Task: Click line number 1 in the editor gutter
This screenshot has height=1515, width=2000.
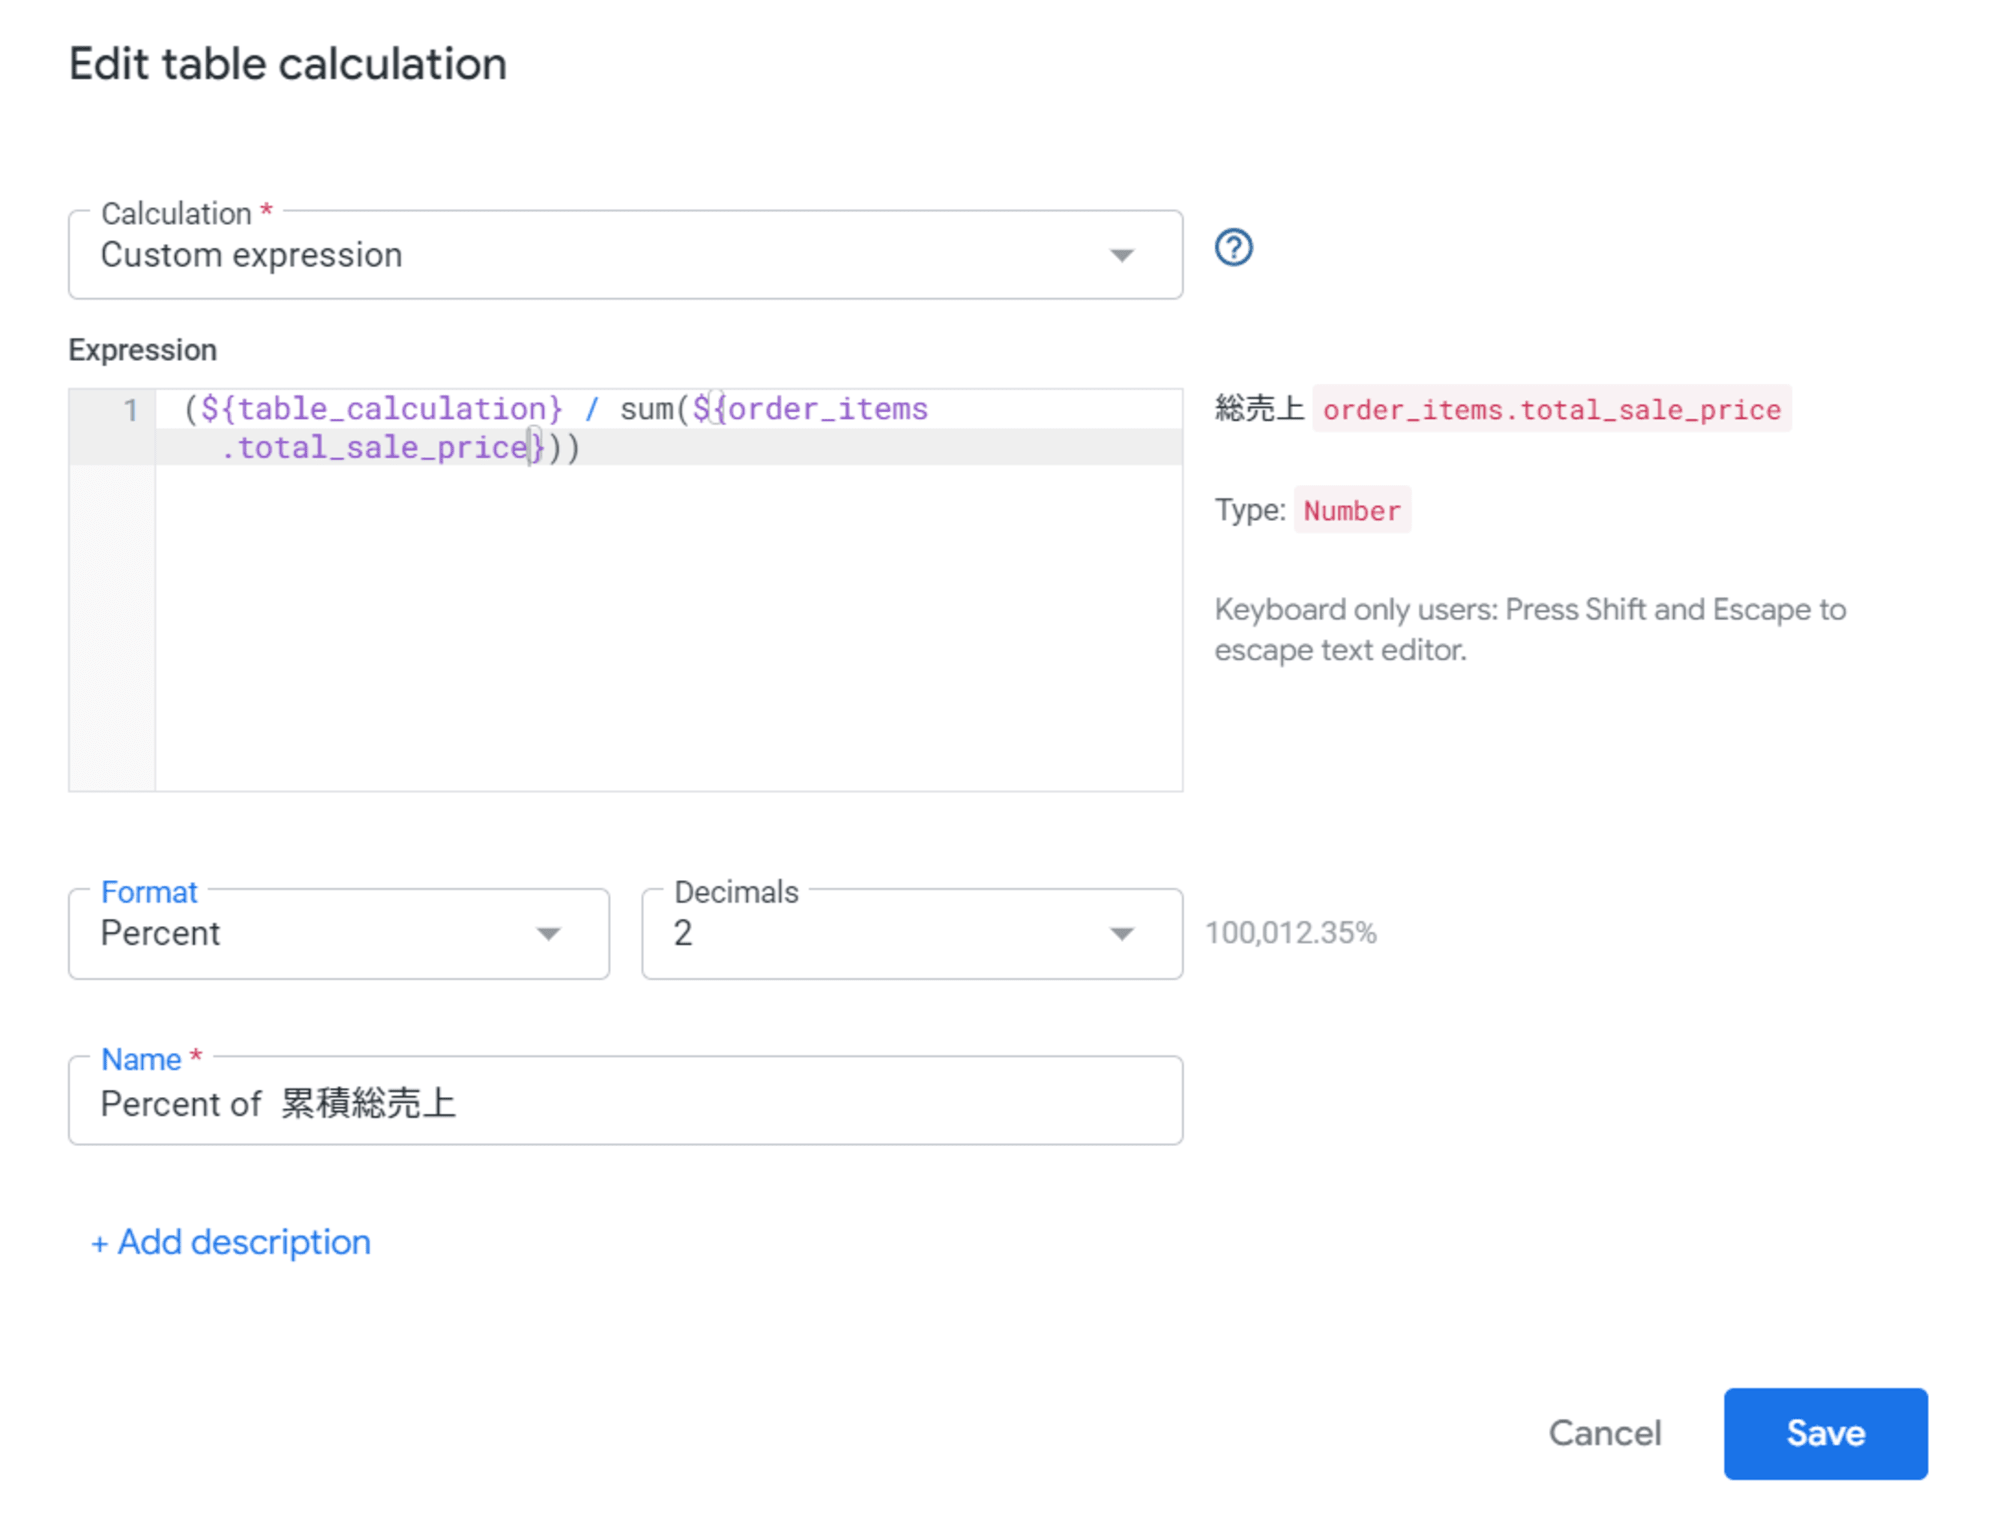Action: point(130,409)
